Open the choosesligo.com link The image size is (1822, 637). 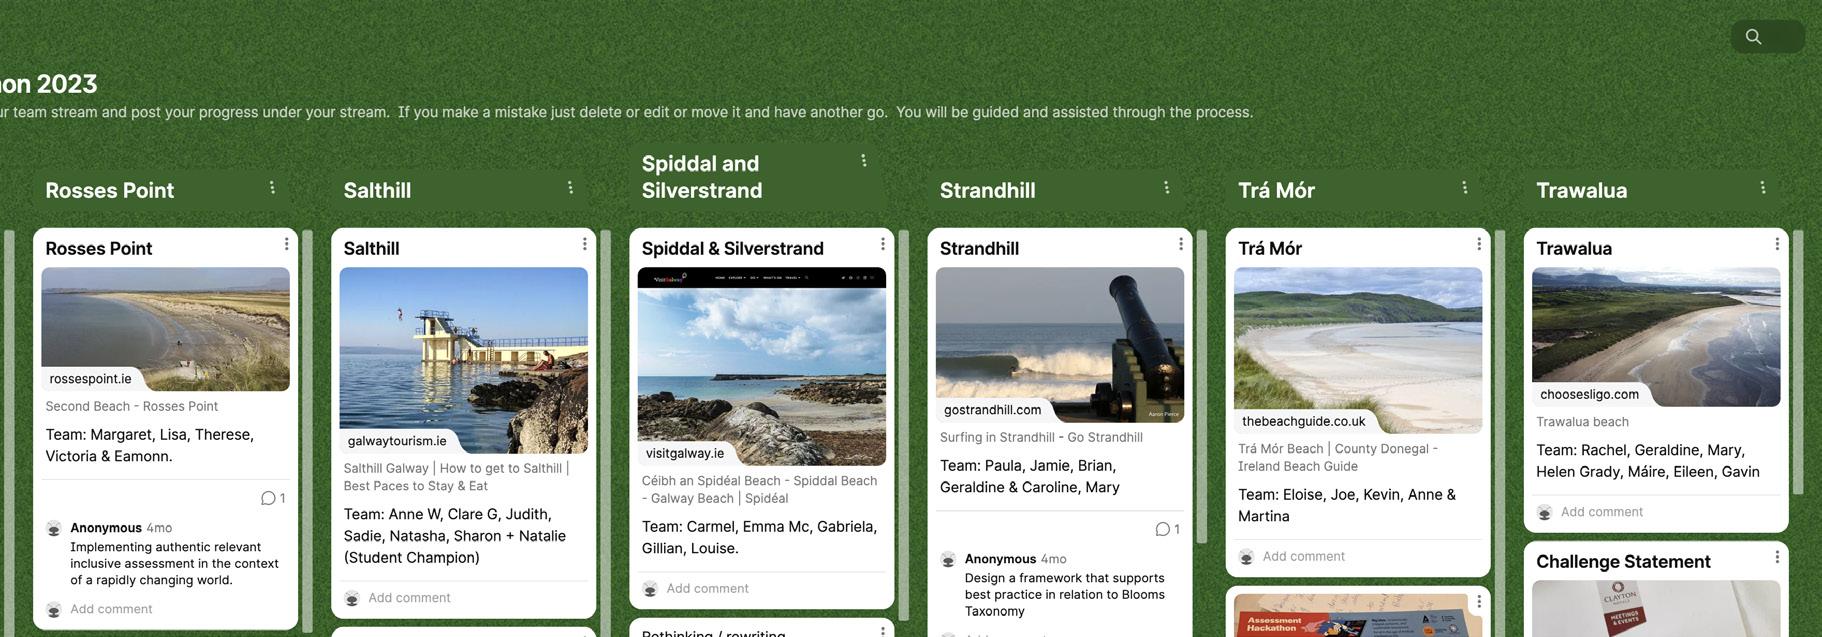click(x=1589, y=394)
